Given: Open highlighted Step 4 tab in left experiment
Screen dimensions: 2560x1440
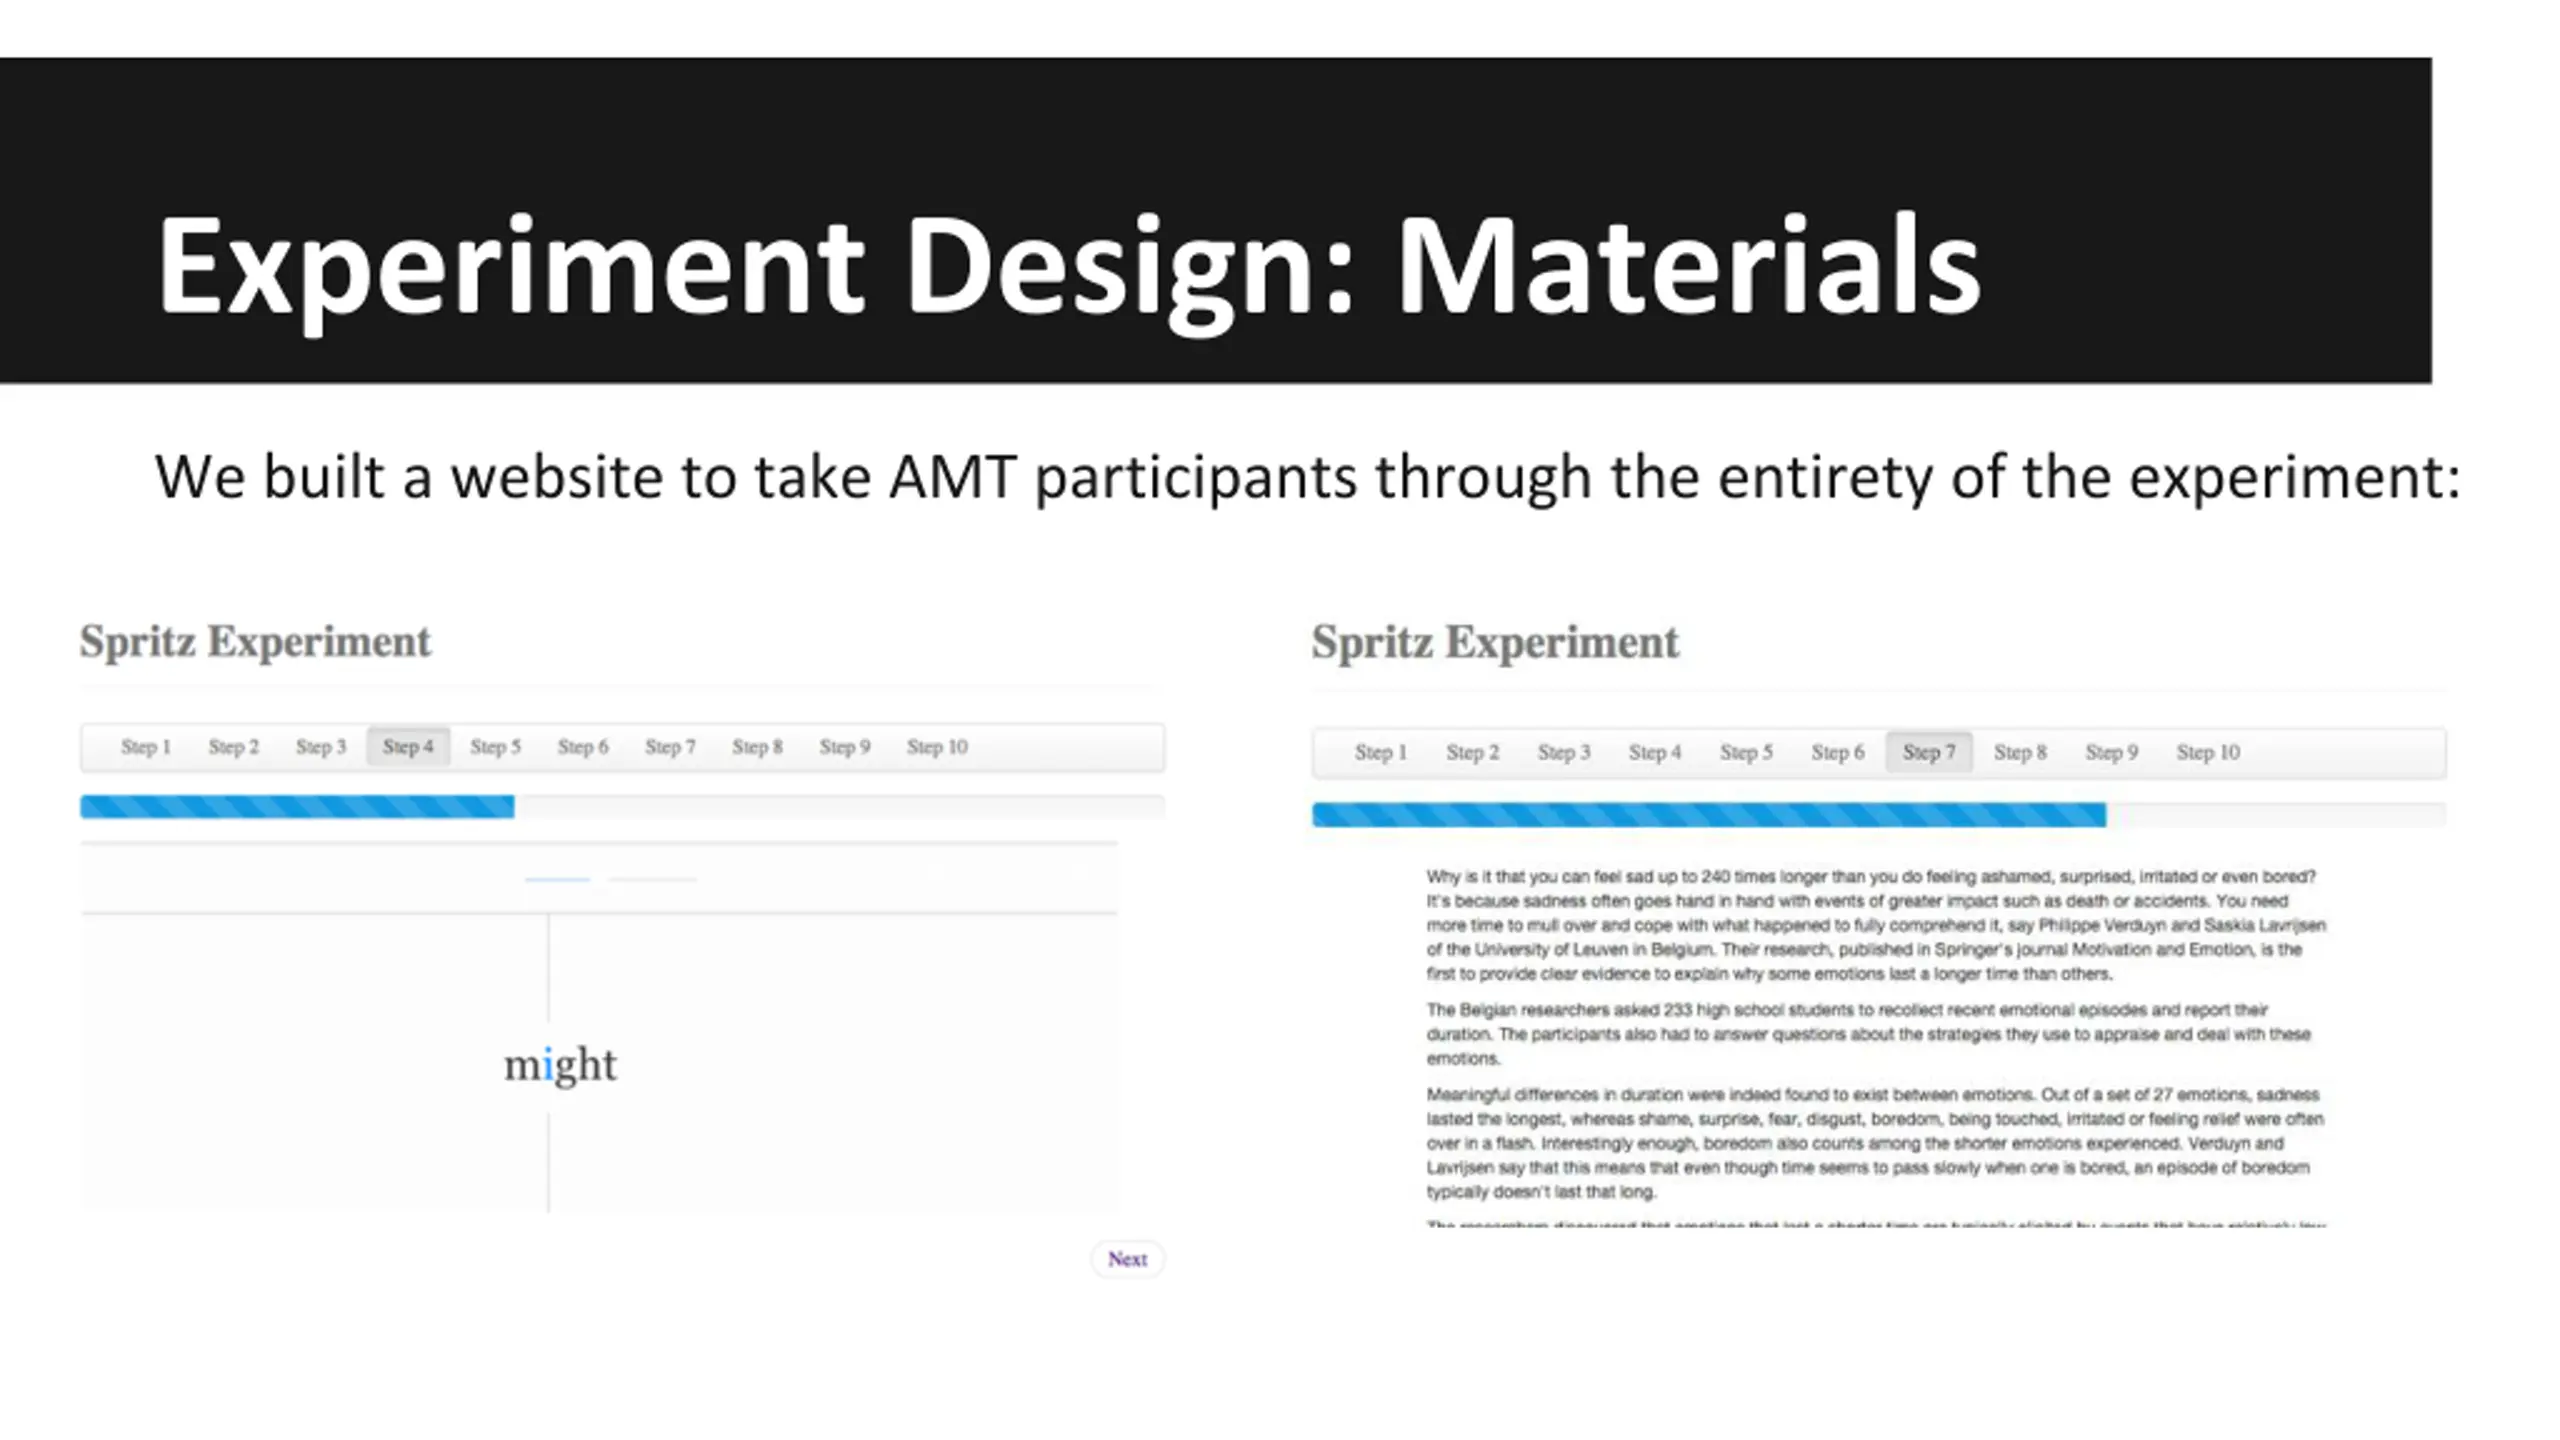Looking at the screenshot, I should coord(408,747).
